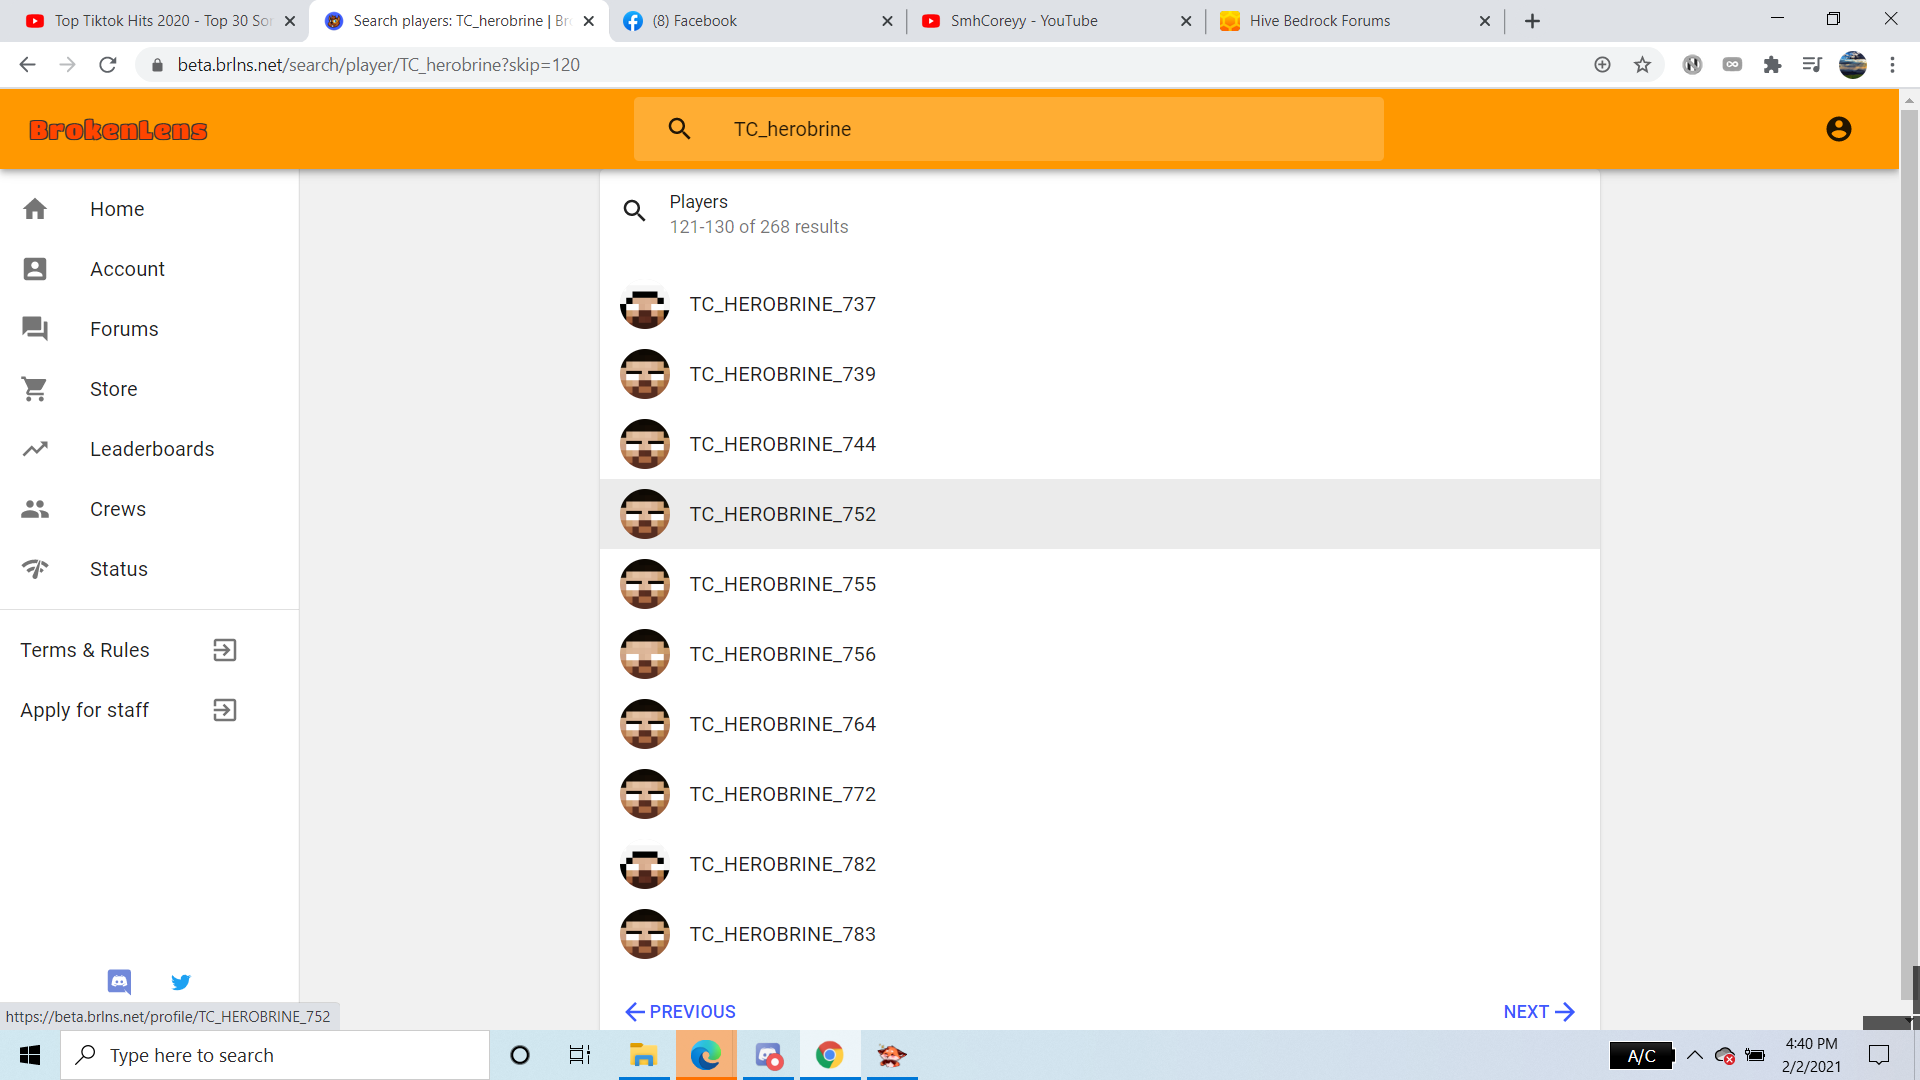This screenshot has width=1920, height=1080.
Task: Open File Explorer from the taskbar
Action: [643, 1055]
